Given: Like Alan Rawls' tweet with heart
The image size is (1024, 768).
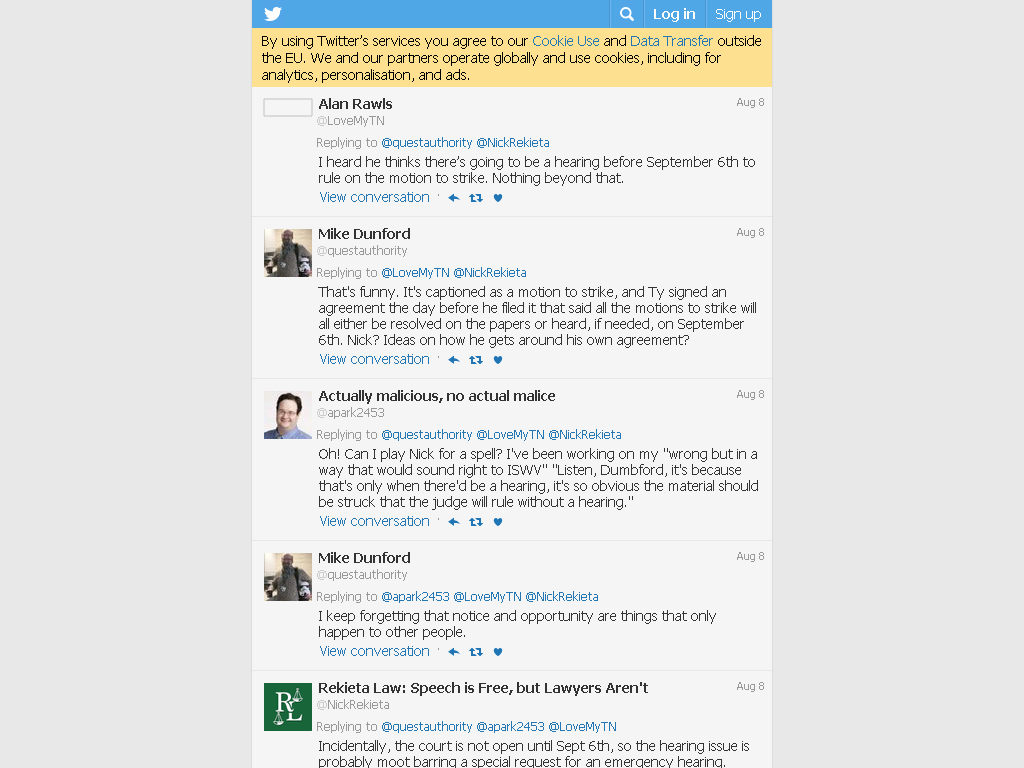Looking at the screenshot, I should point(498,198).
